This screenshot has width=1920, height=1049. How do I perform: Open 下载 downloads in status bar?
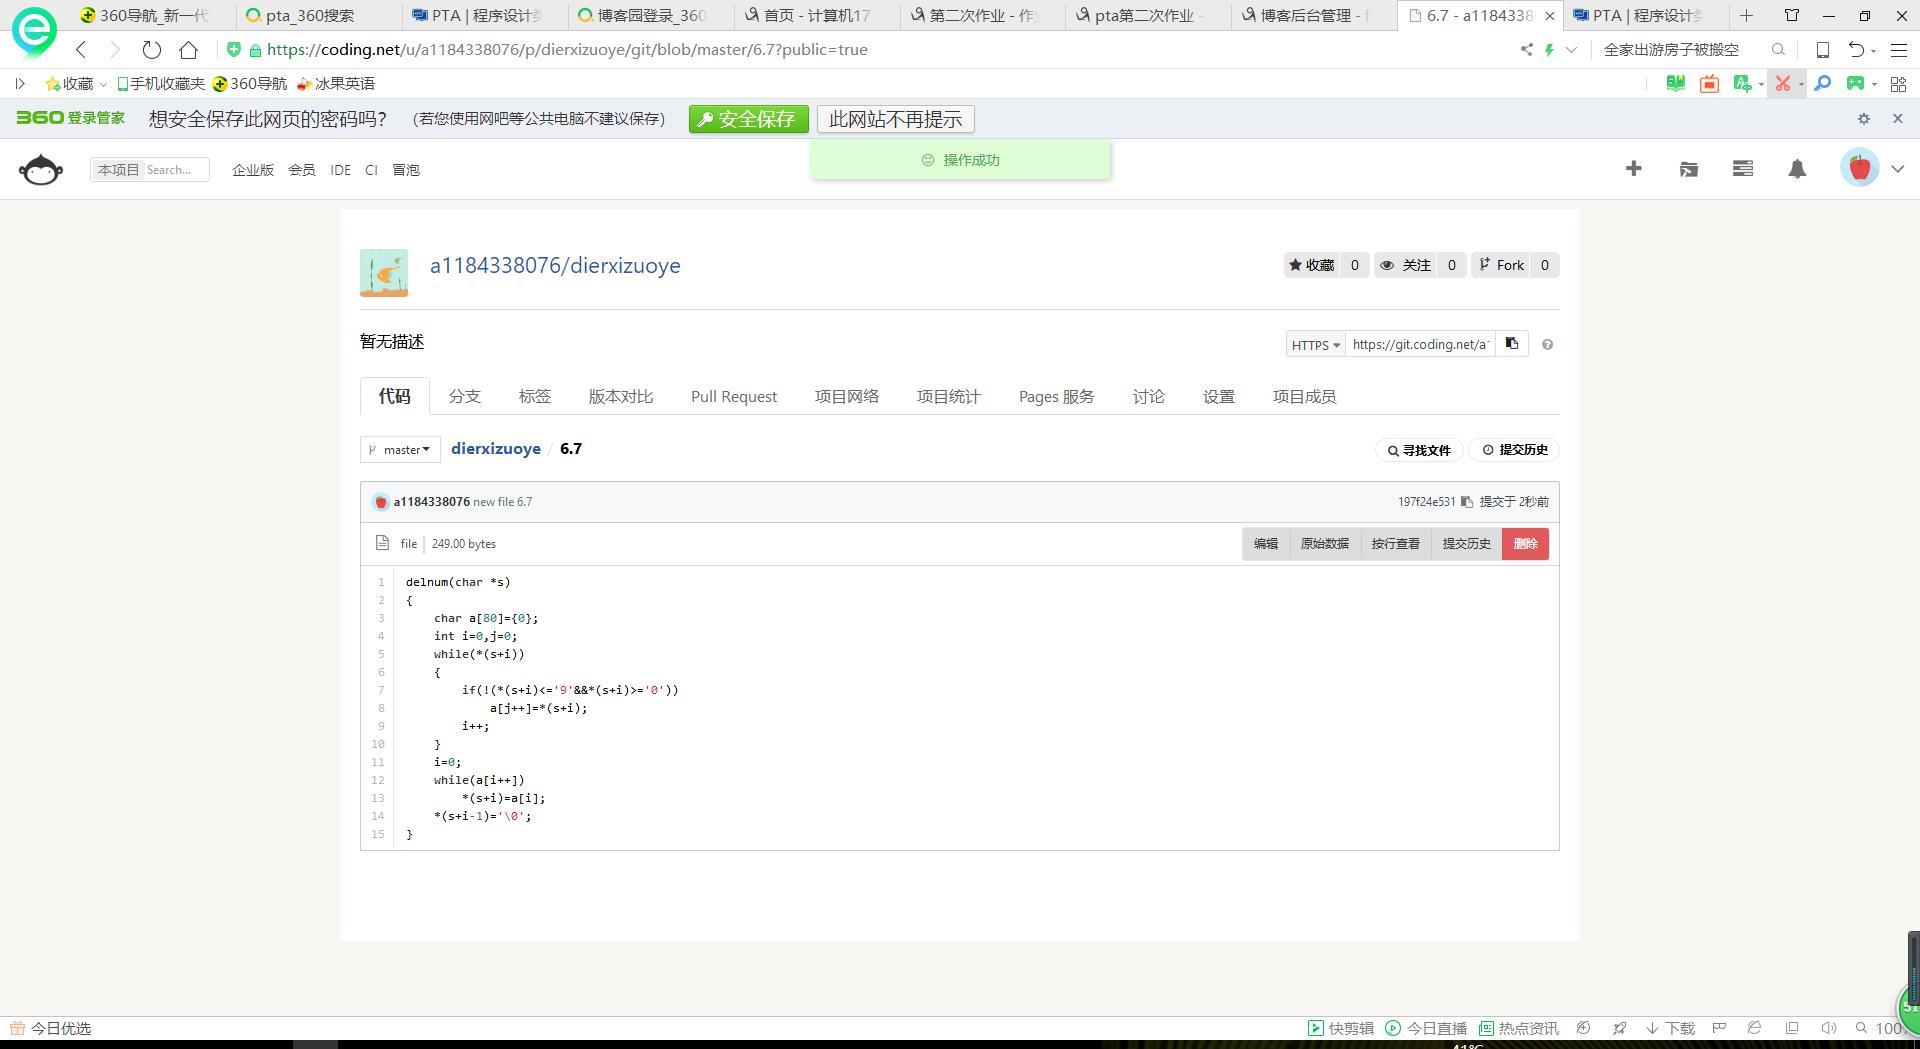1670,1028
